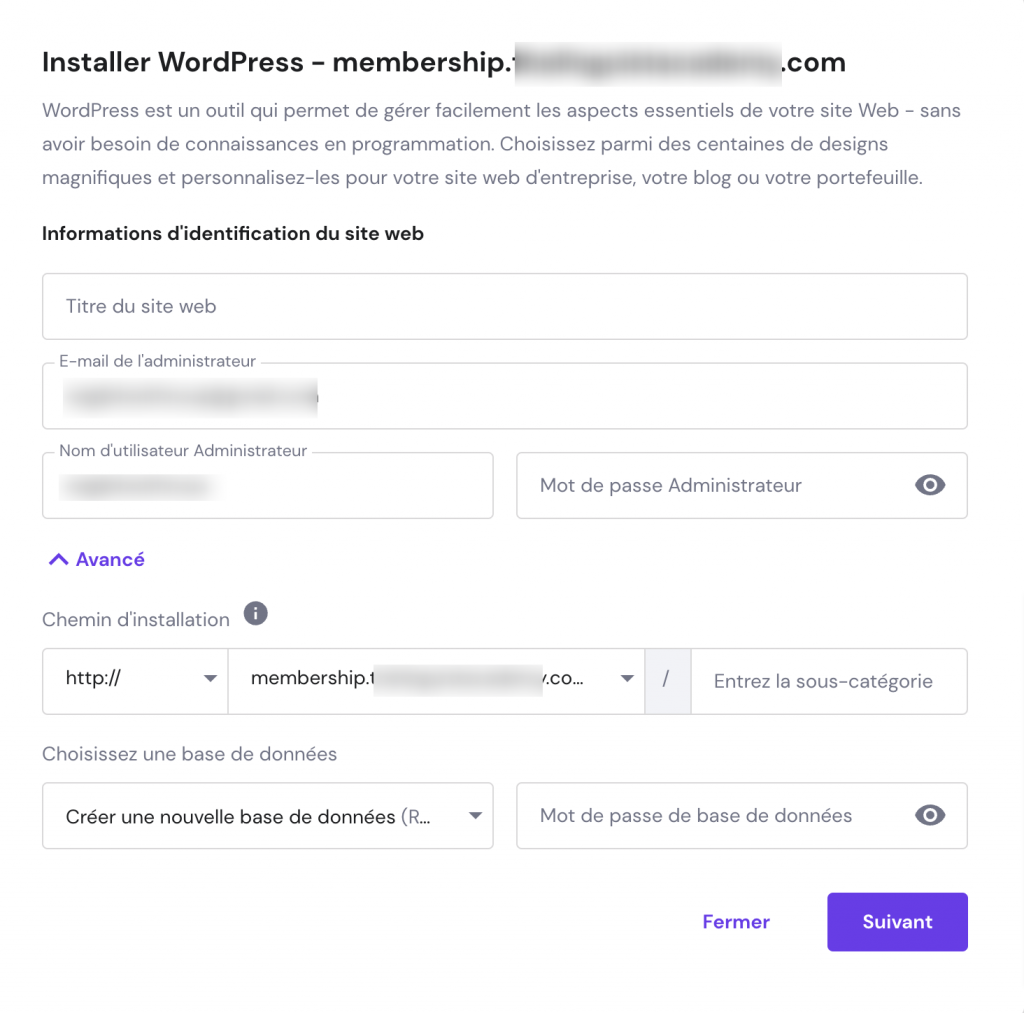The height and width of the screenshot is (1013, 1024).
Task: Click the chevron arrow next to Avancé
Action: click(x=58, y=558)
